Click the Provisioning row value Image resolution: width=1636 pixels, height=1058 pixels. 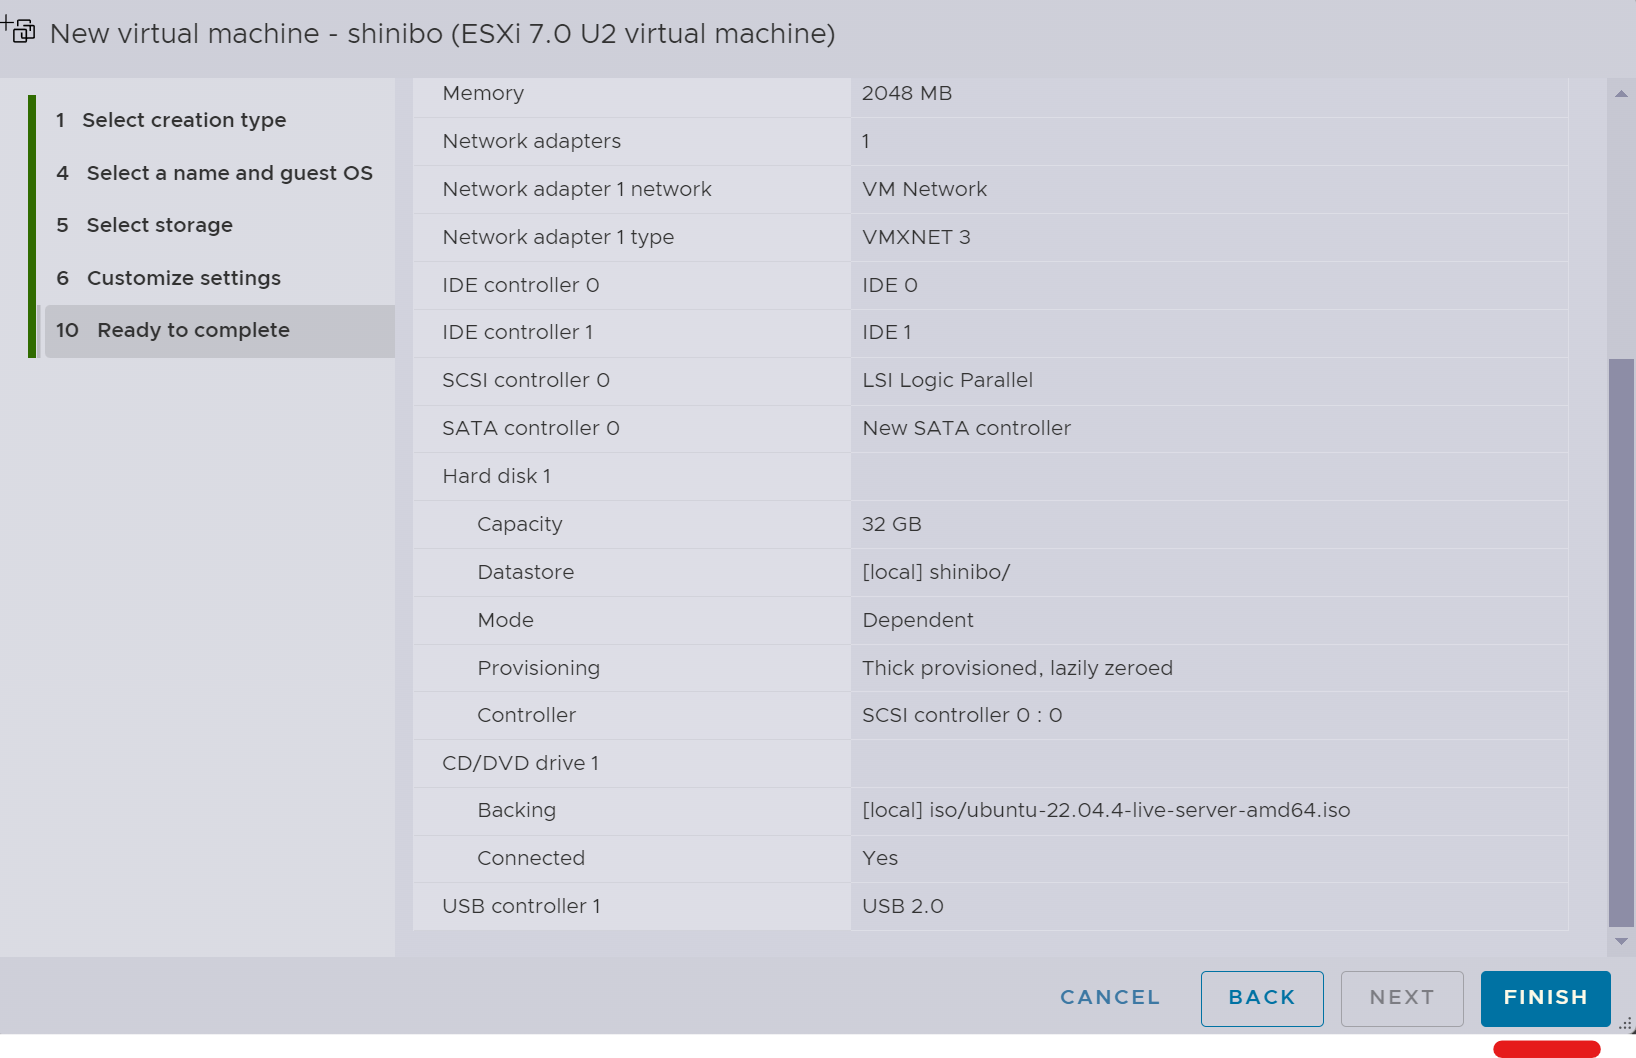coord(1017,668)
